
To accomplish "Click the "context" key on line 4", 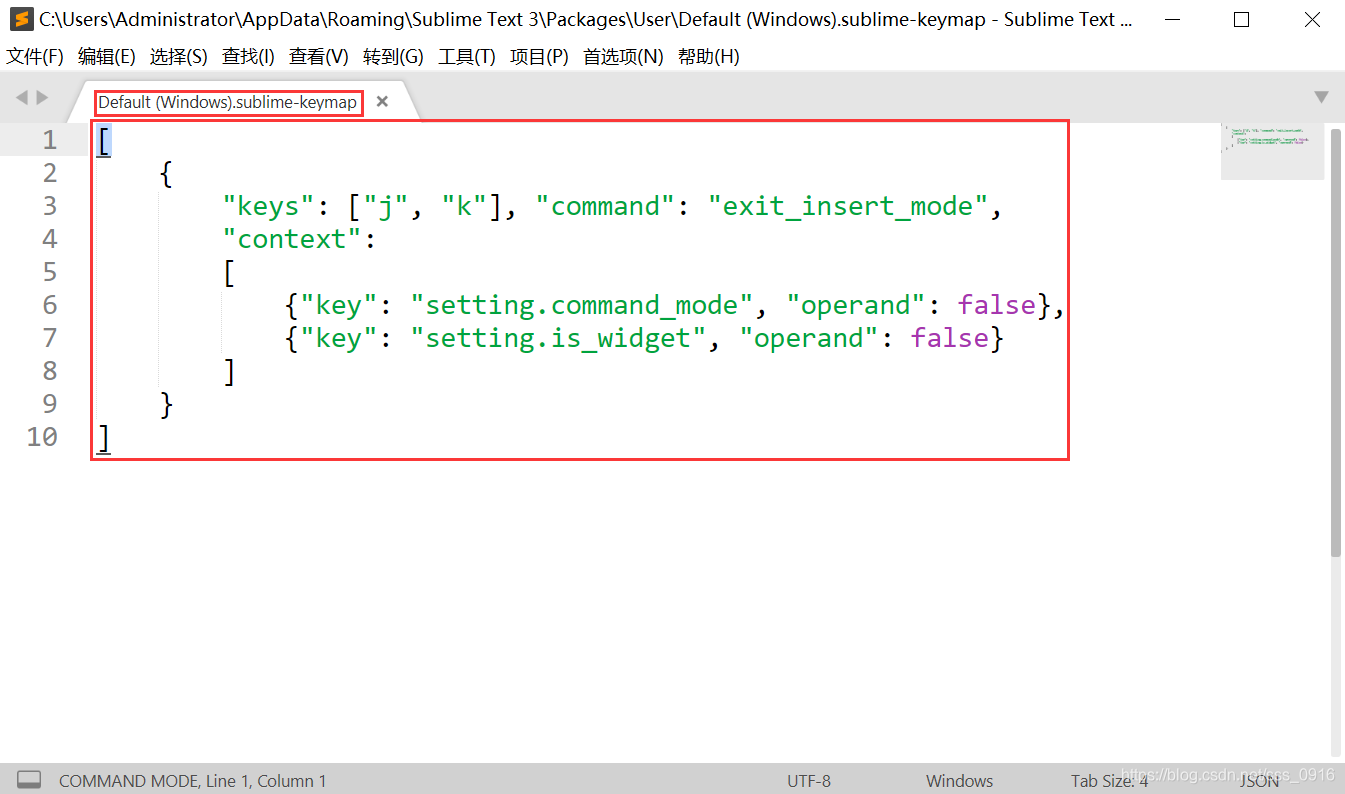I will 291,239.
